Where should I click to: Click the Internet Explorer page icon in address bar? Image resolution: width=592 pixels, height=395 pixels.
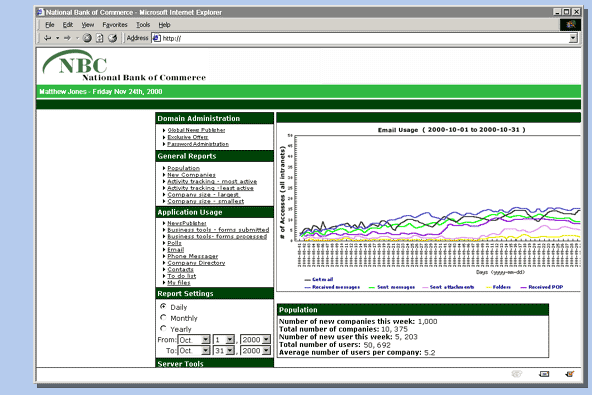[x=157, y=38]
